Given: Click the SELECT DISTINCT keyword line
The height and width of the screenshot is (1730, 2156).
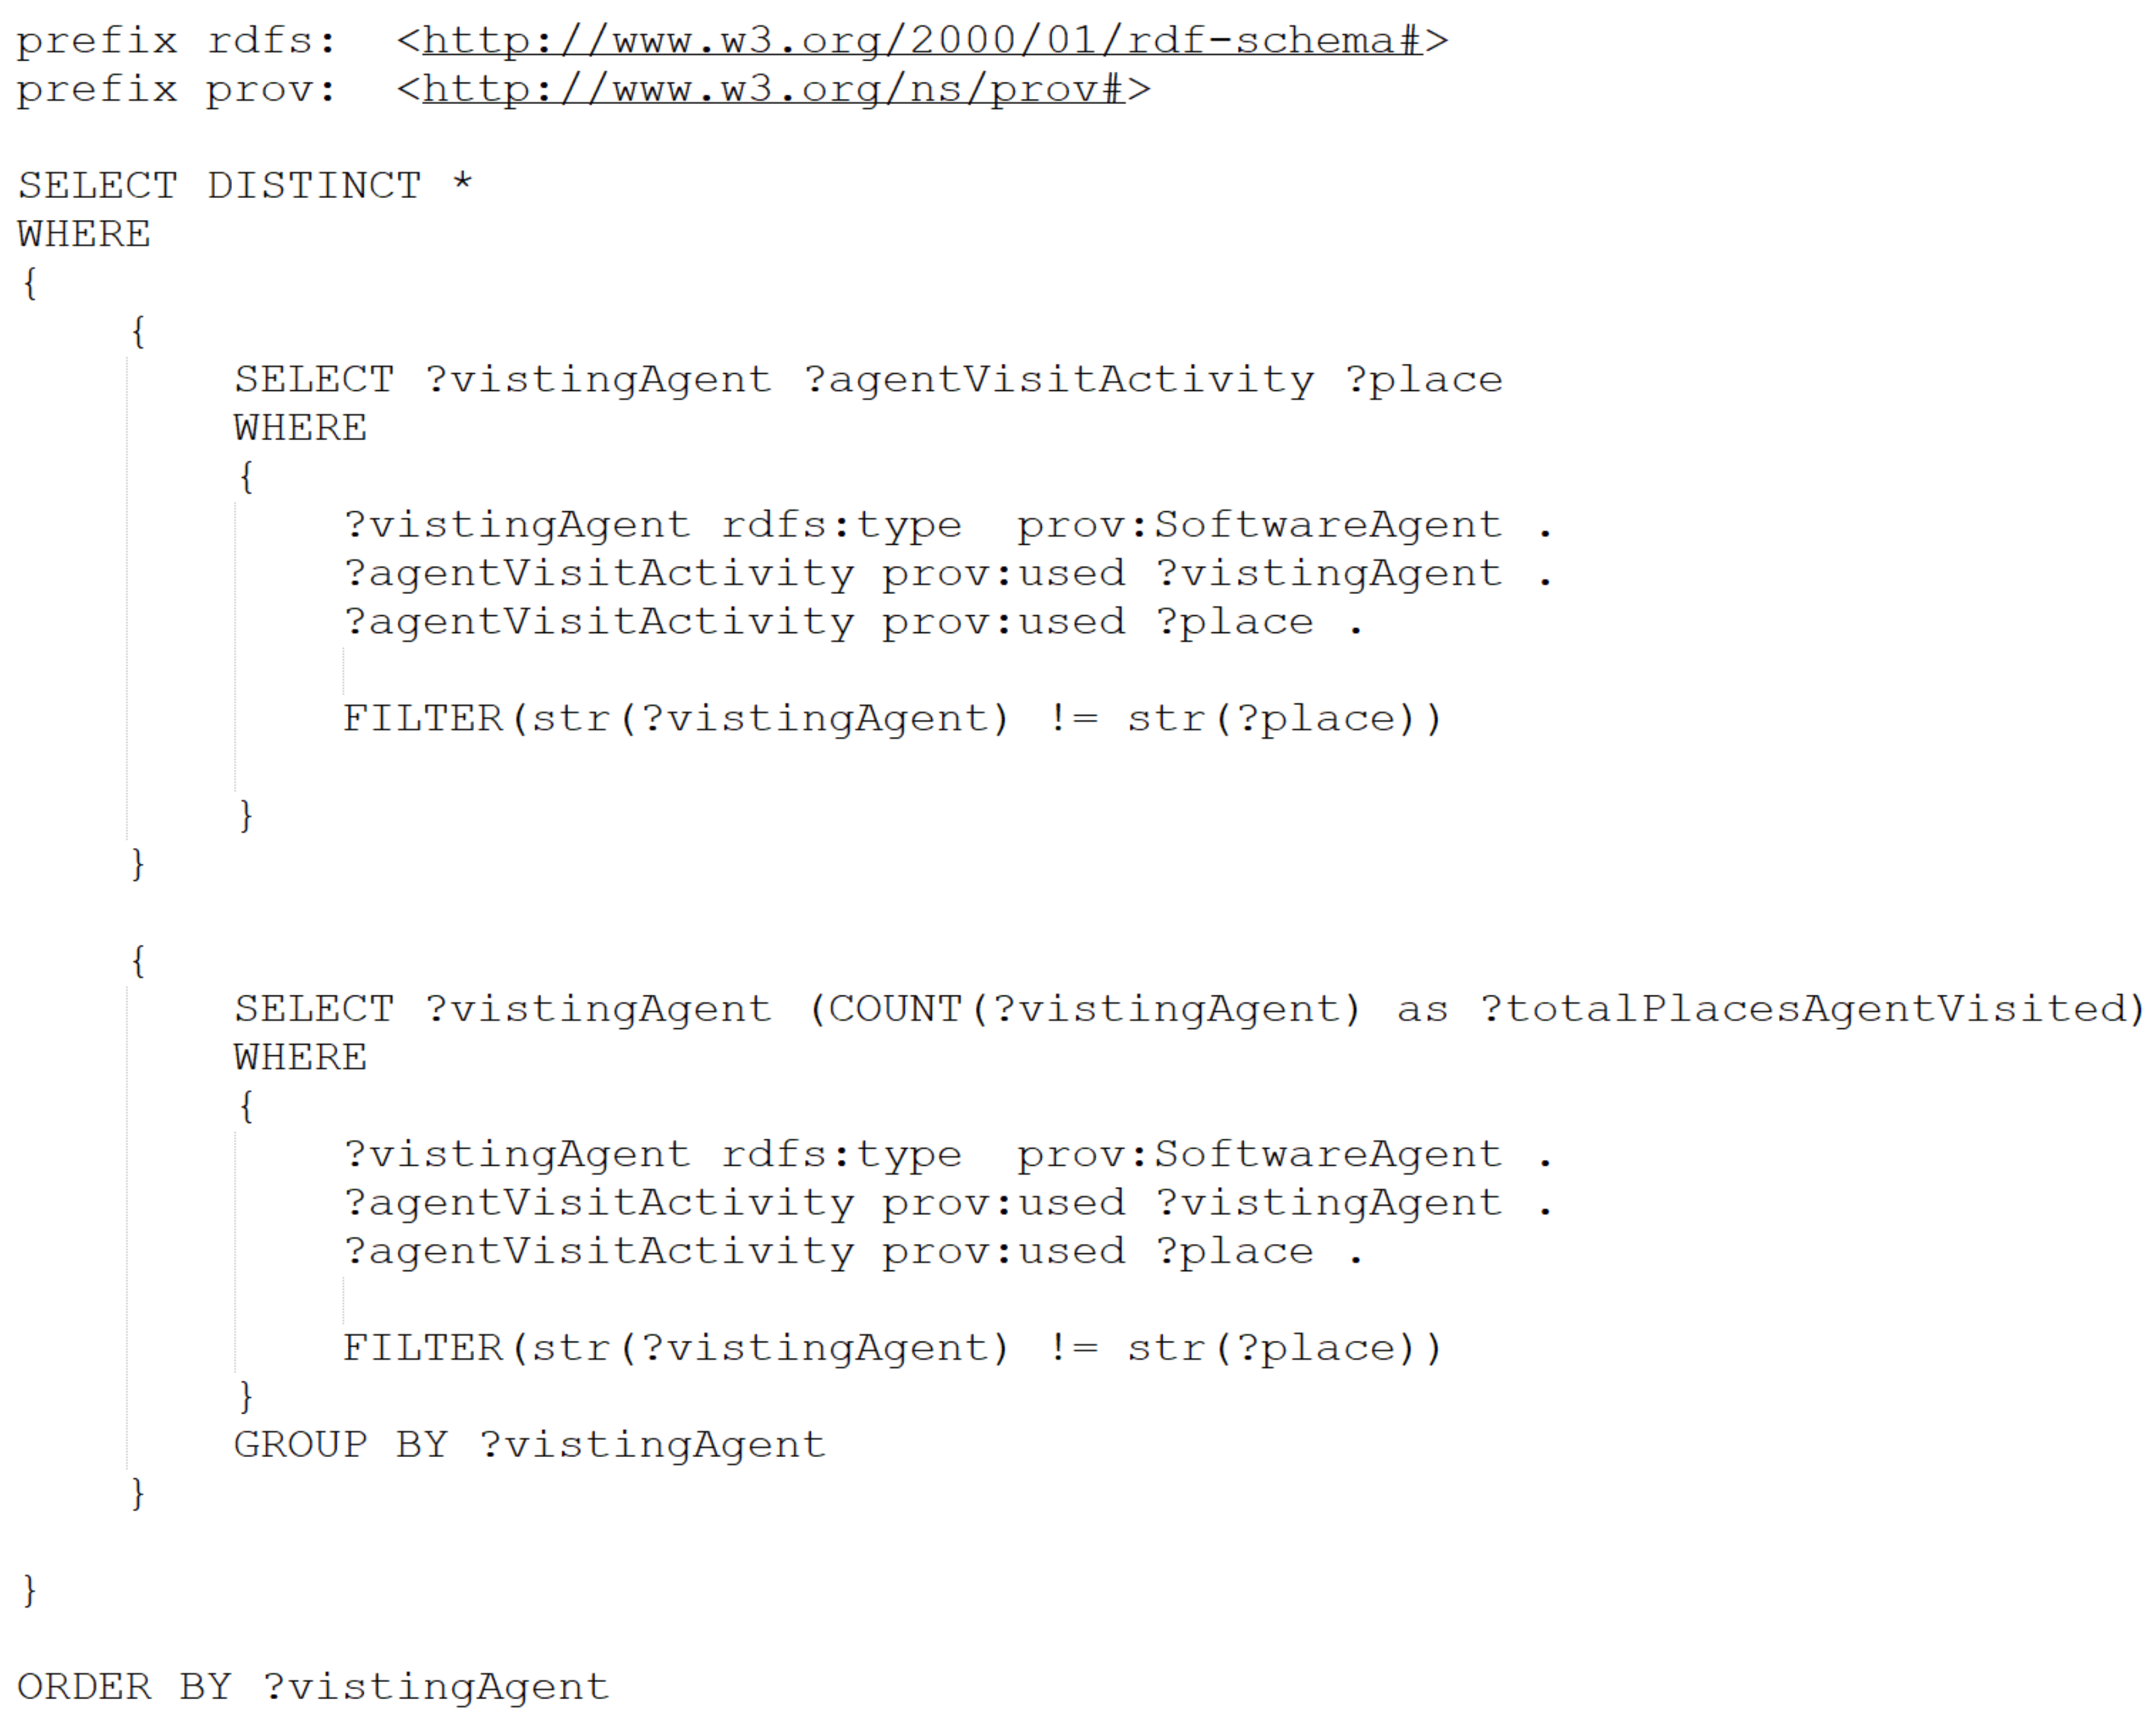Looking at the screenshot, I should pyautogui.click(x=245, y=186).
